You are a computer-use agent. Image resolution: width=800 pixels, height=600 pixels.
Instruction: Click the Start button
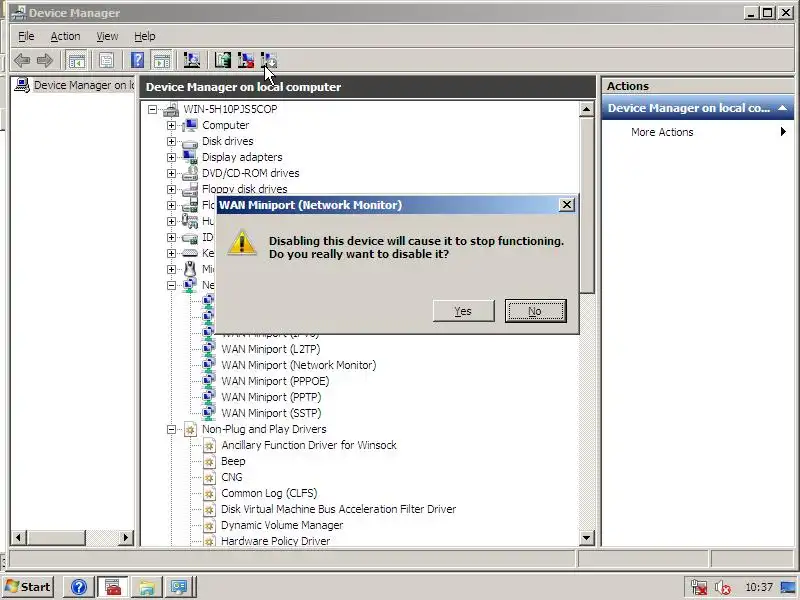[x=29, y=587]
